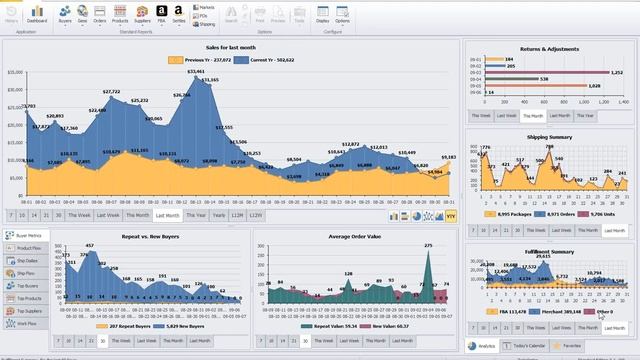Open the Sales report globe icon
The image size is (640, 360).
[x=82, y=14]
